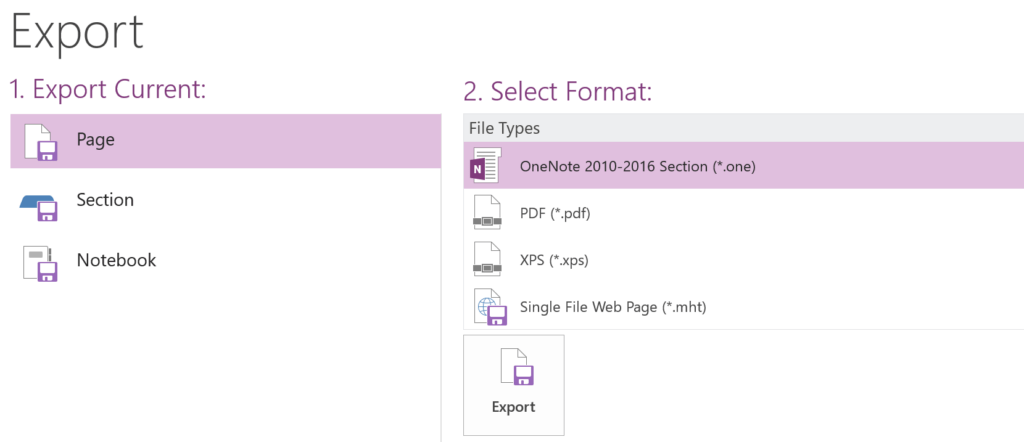Choose the Notebook label to export

[x=116, y=260]
